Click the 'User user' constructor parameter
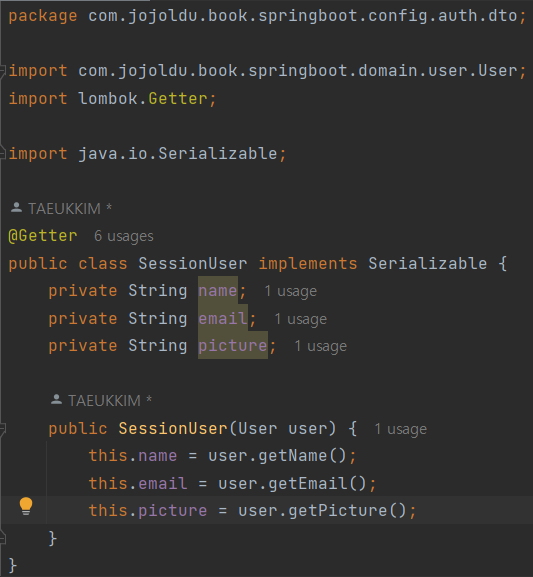This screenshot has height=577, width=533. (282, 429)
